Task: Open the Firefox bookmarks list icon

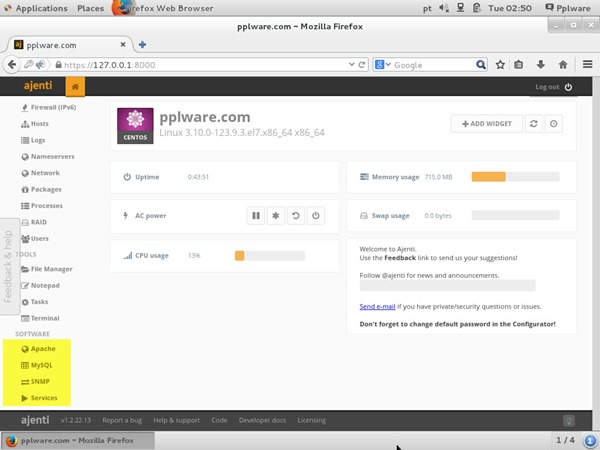Action: point(518,65)
